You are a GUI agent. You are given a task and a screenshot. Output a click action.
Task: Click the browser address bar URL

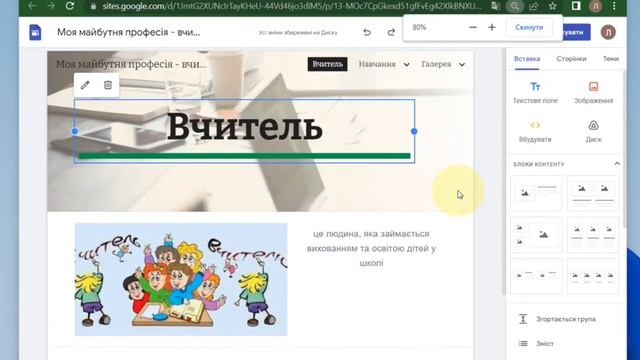(291, 6)
